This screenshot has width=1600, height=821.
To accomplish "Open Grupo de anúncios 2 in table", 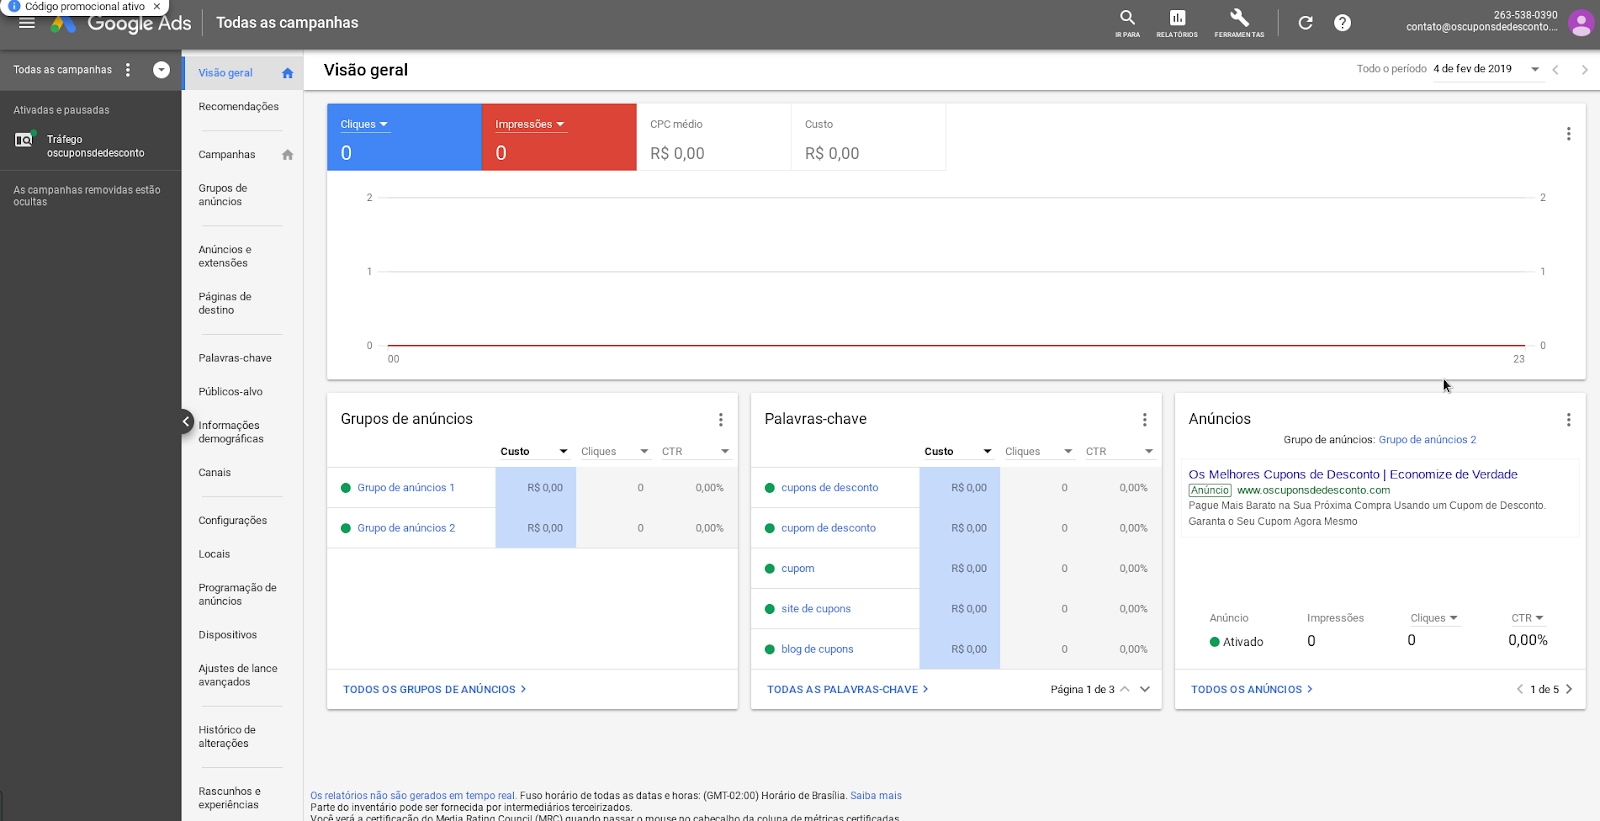I will pos(406,528).
